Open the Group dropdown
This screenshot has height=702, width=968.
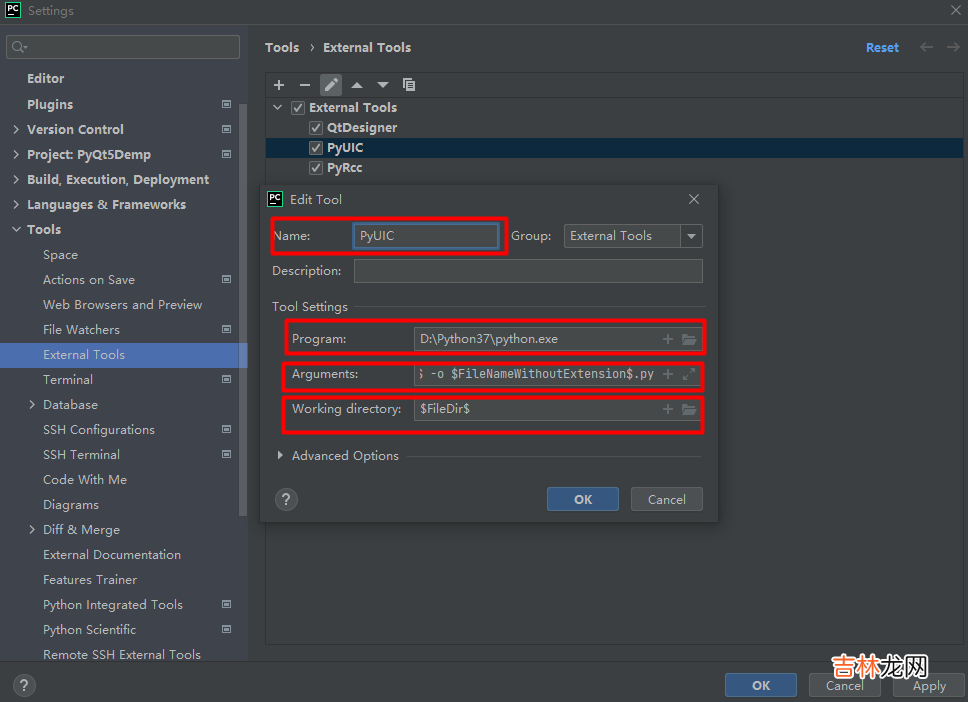691,236
